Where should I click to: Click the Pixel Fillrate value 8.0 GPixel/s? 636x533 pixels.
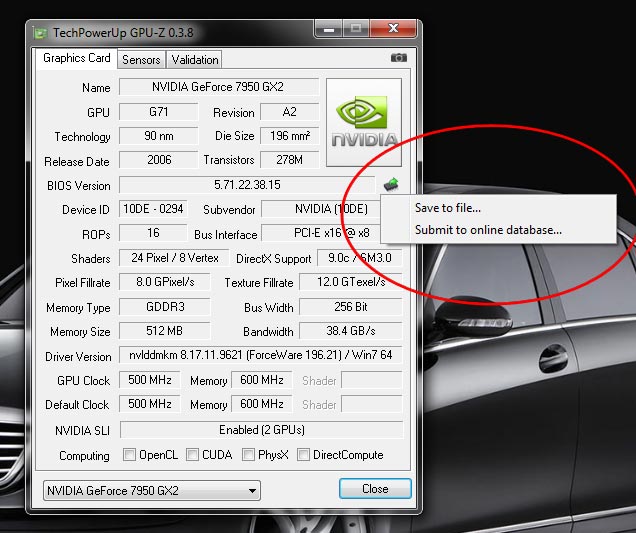pos(165,282)
